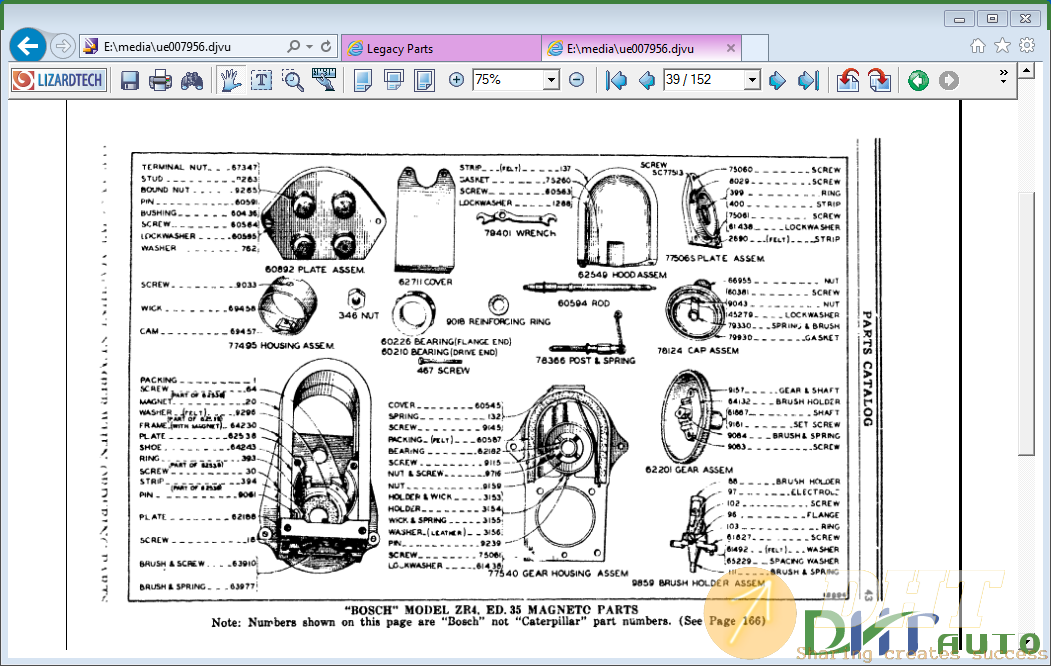1051x666 pixels.
Task: Click the address bar search icon
Action: pyautogui.click(x=293, y=46)
